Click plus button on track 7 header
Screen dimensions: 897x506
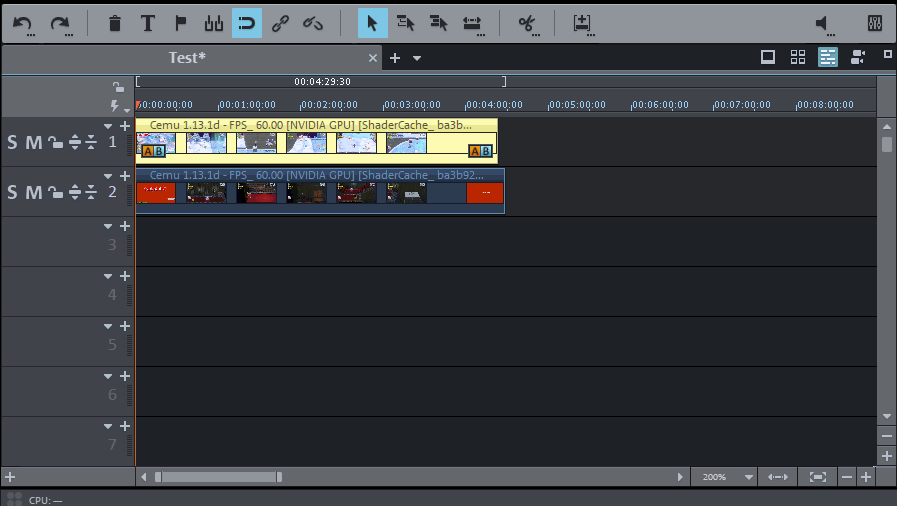[x=125, y=426]
